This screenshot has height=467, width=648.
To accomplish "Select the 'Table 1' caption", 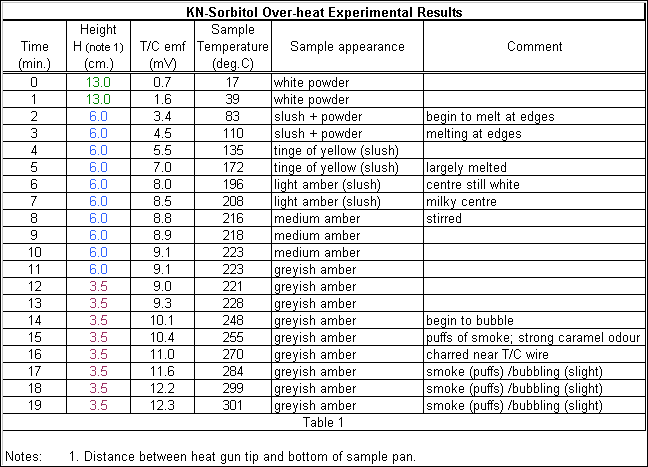I will click(x=324, y=422).
